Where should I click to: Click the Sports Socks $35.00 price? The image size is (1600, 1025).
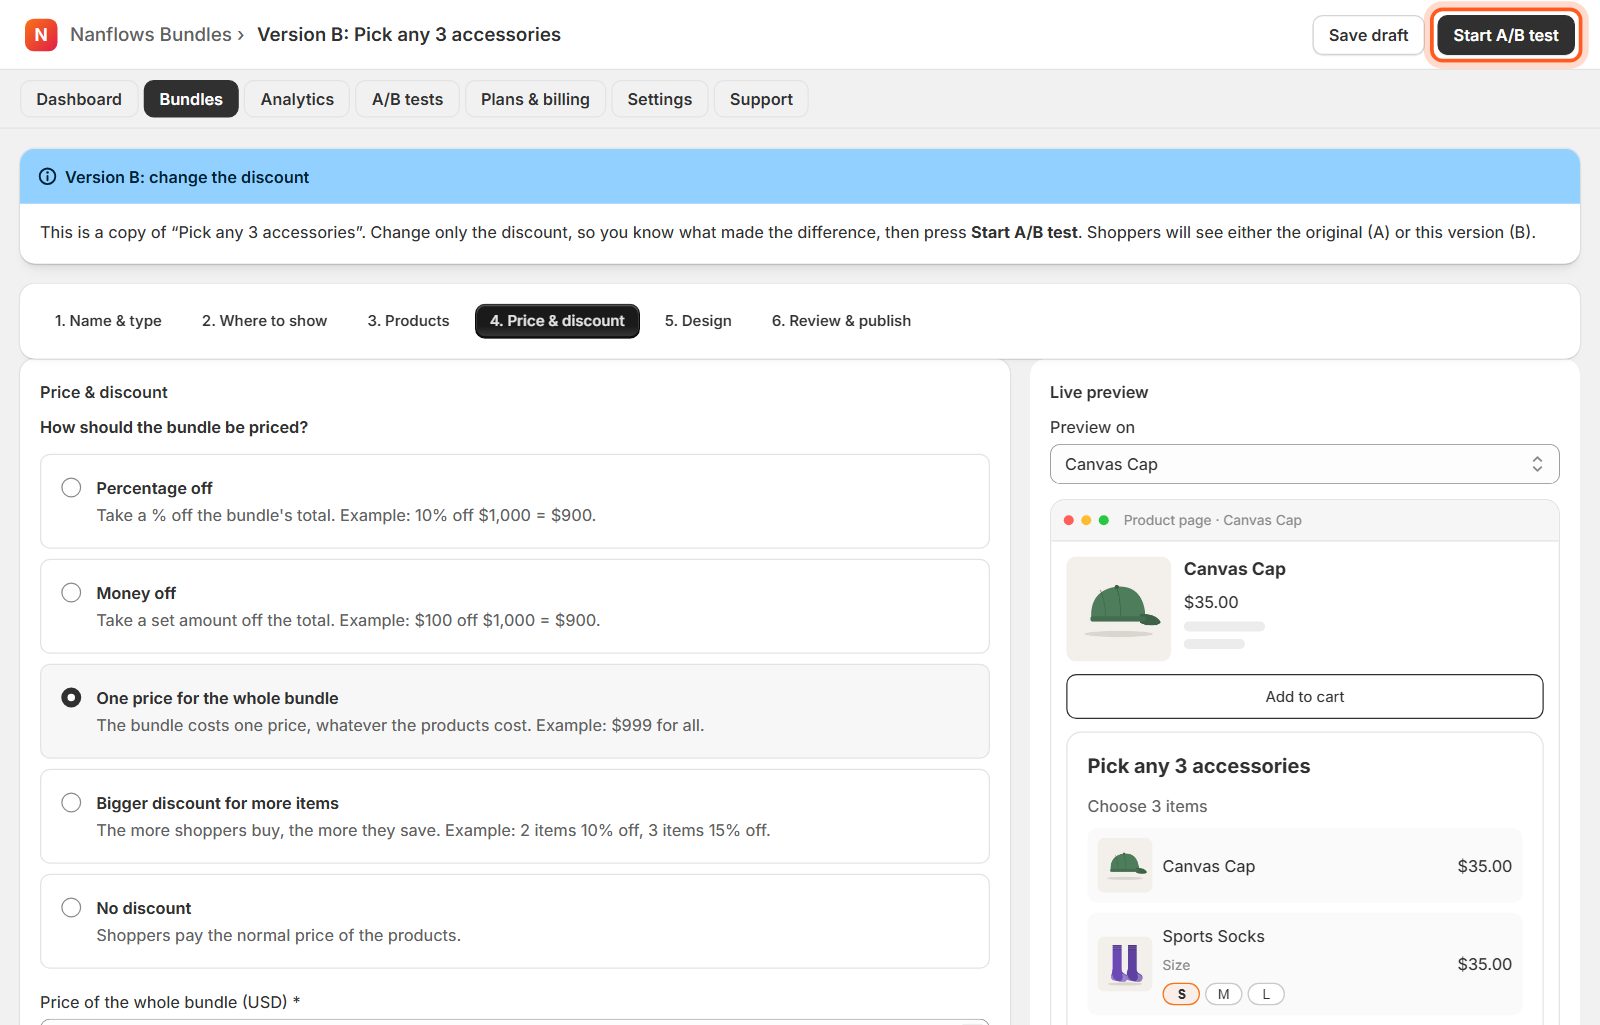click(1484, 964)
